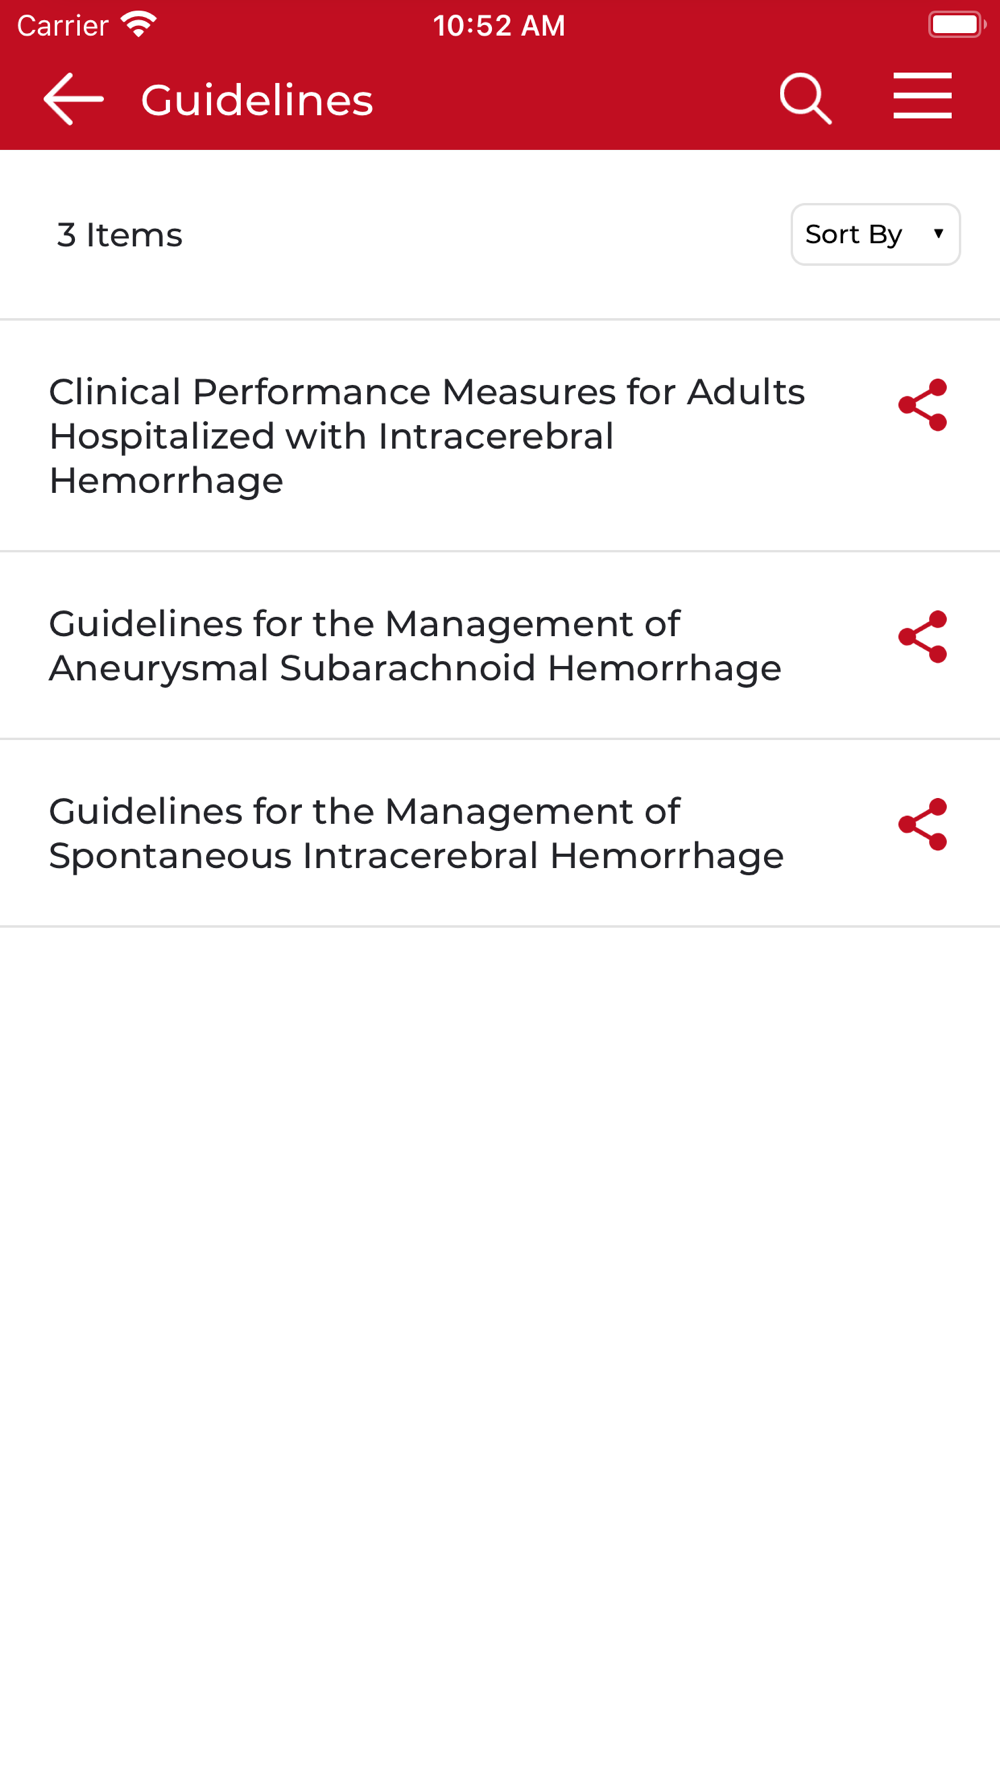Tap the empty area below the list
Viewport: 1000px width, 1778px height.
pyautogui.click(x=500, y=1350)
